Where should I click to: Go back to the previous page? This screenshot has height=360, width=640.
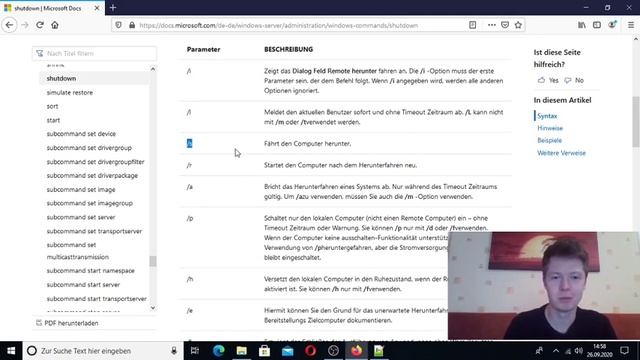click(x=9, y=25)
